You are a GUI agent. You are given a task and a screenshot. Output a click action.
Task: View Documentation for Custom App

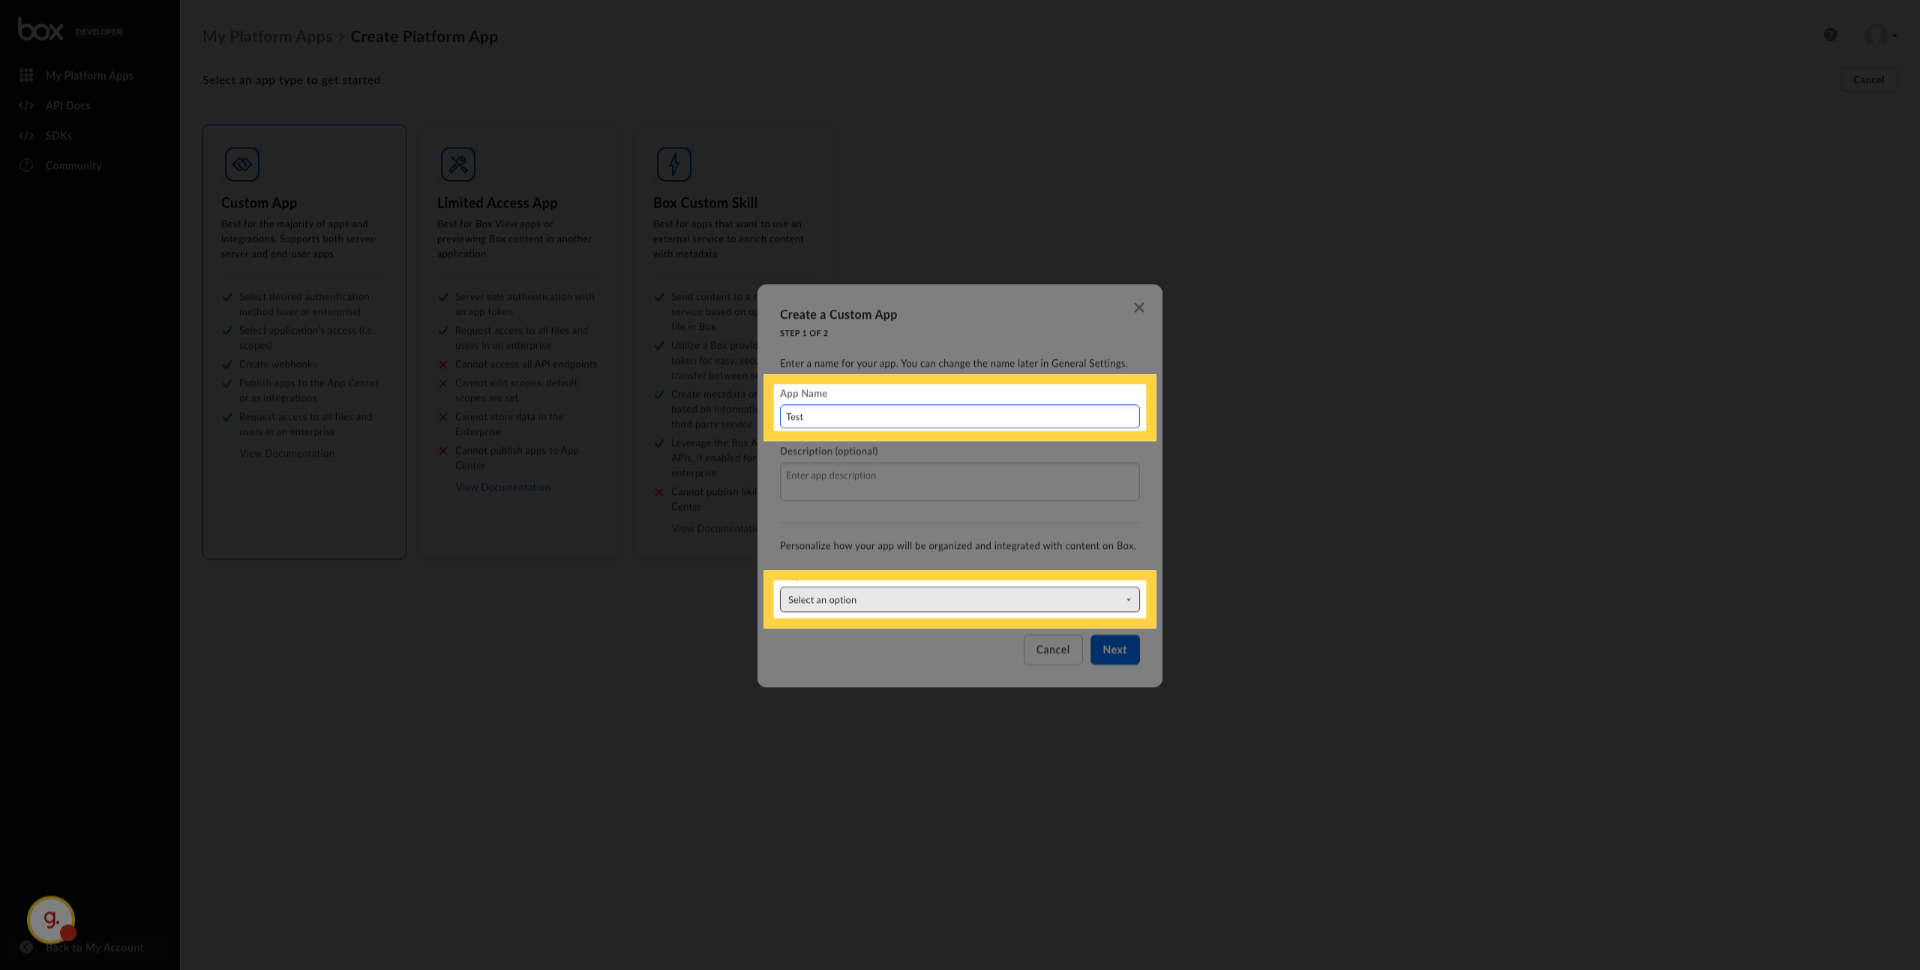(287, 453)
